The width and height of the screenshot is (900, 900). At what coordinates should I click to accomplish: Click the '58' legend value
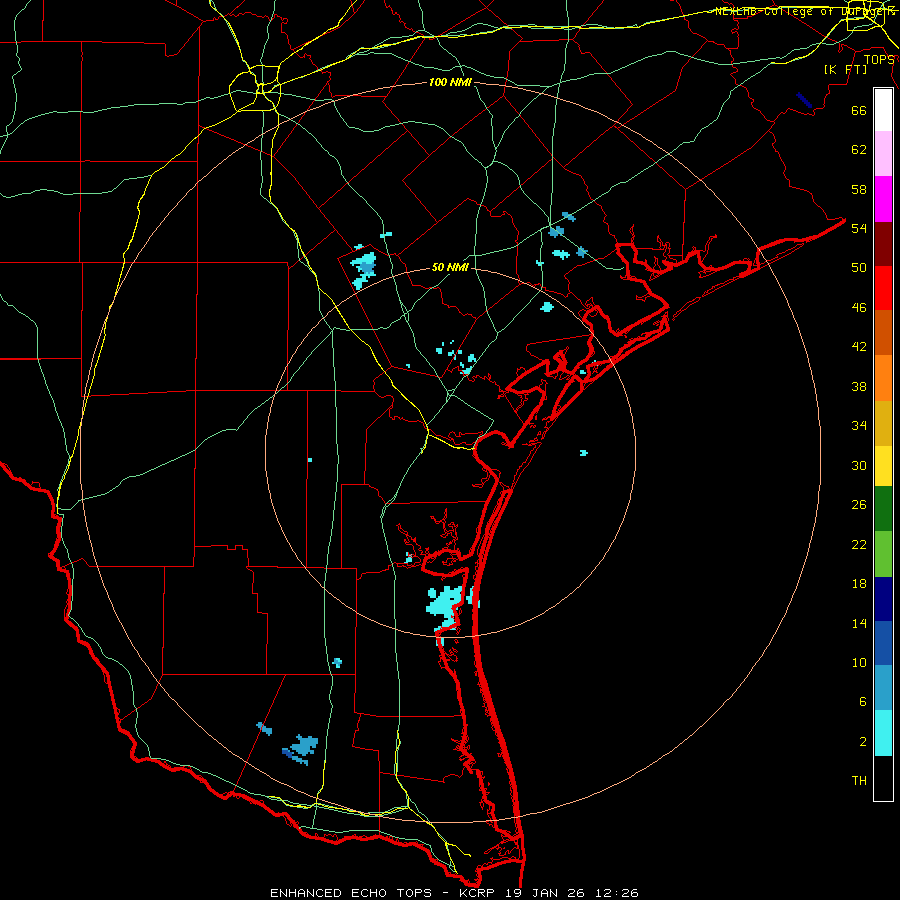point(859,189)
